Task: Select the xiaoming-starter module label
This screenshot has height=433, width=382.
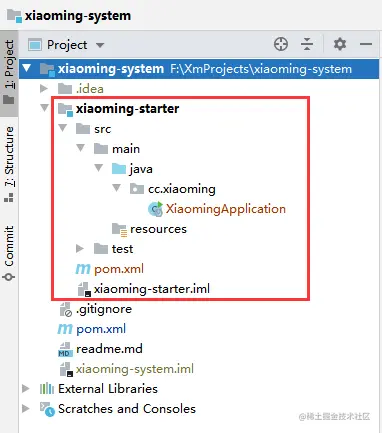Action: point(128,109)
